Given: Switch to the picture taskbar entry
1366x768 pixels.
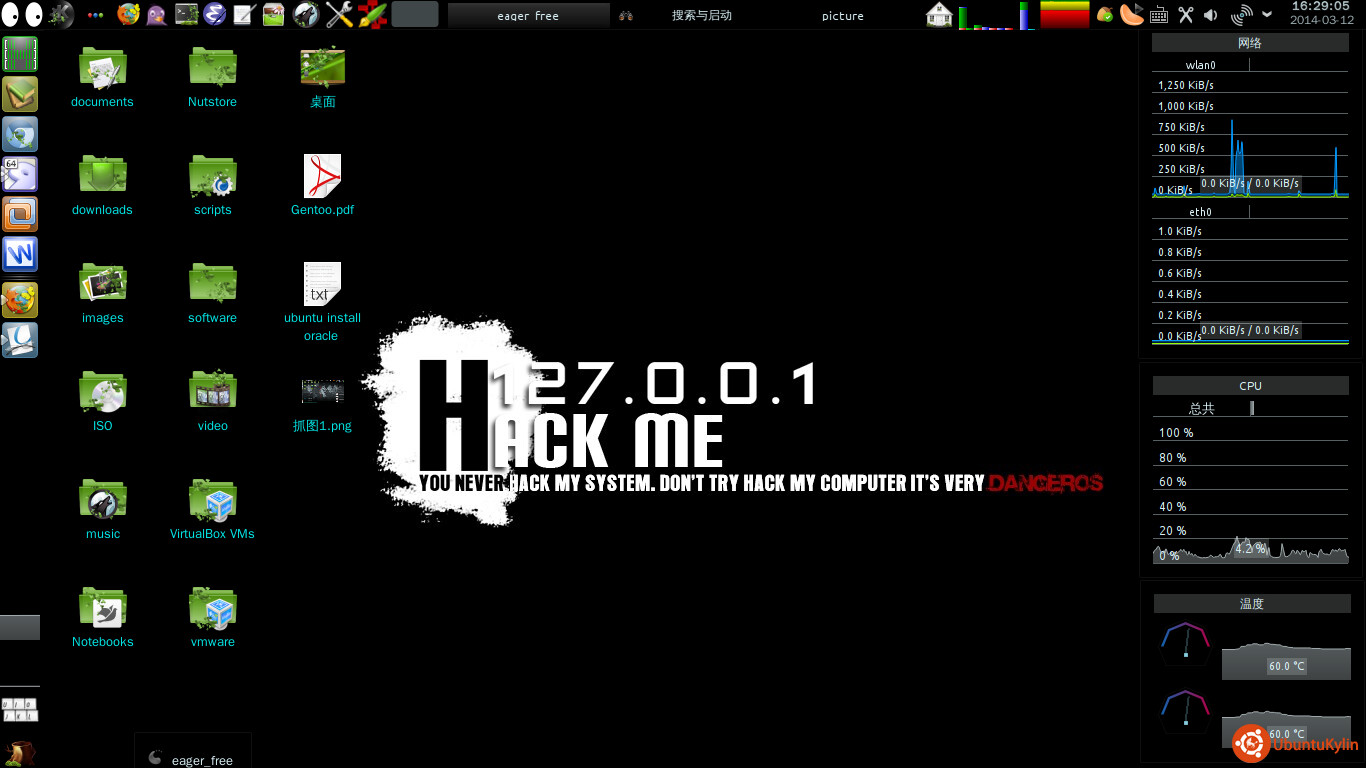Looking at the screenshot, I should (x=842, y=15).
